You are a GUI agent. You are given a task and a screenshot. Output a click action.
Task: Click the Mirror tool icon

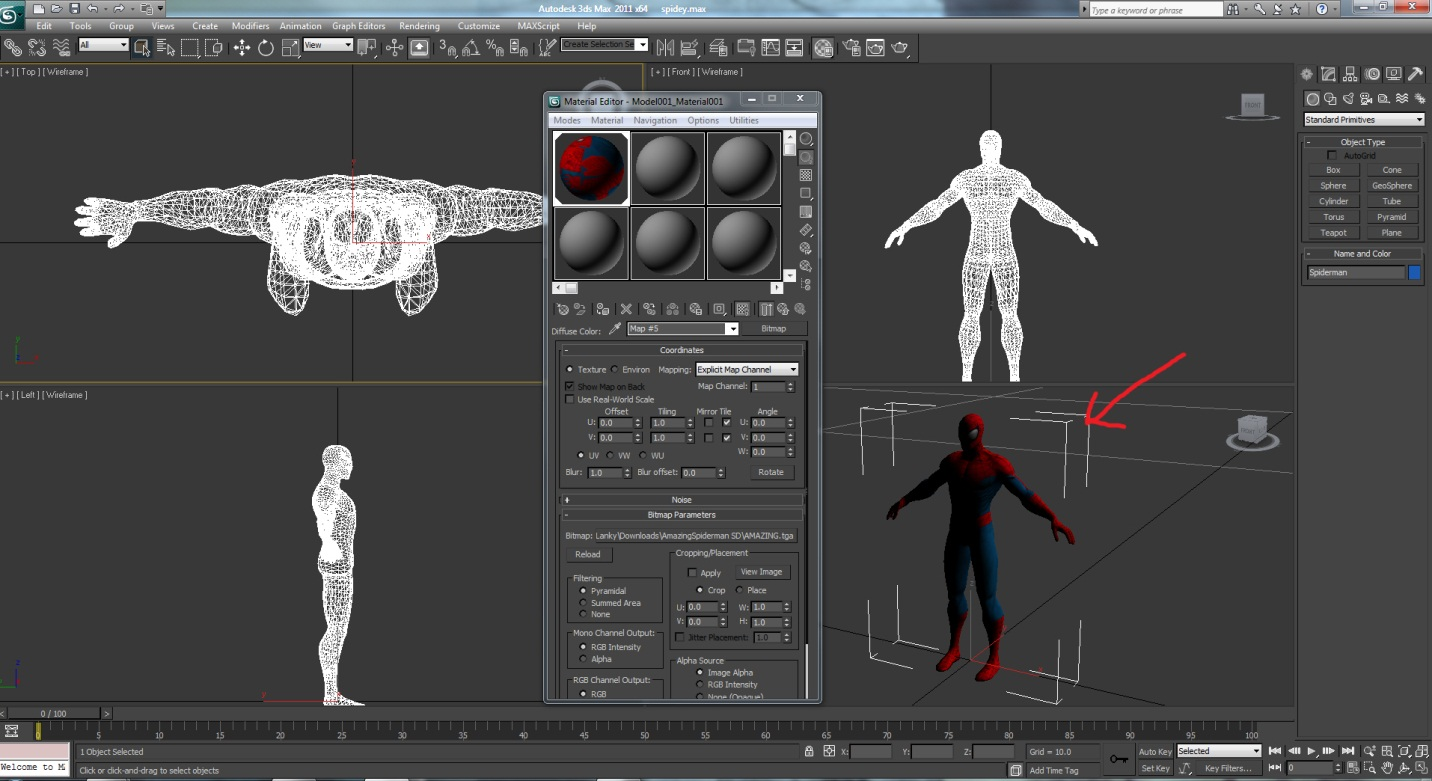(664, 47)
